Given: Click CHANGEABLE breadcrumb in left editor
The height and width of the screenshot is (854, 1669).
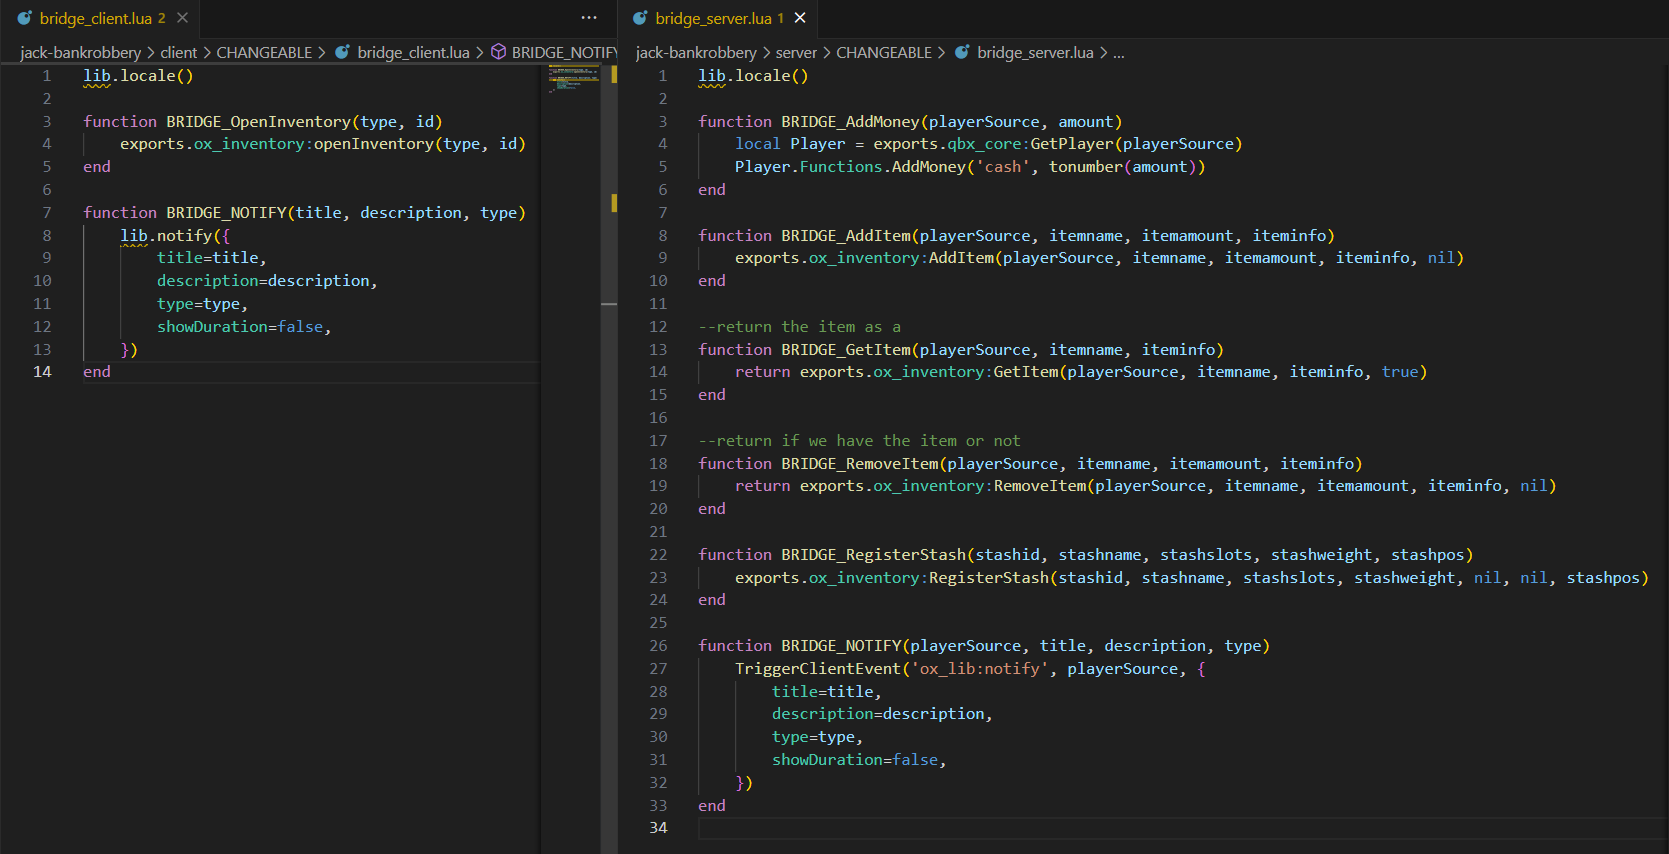Looking at the screenshot, I should click(x=264, y=52).
